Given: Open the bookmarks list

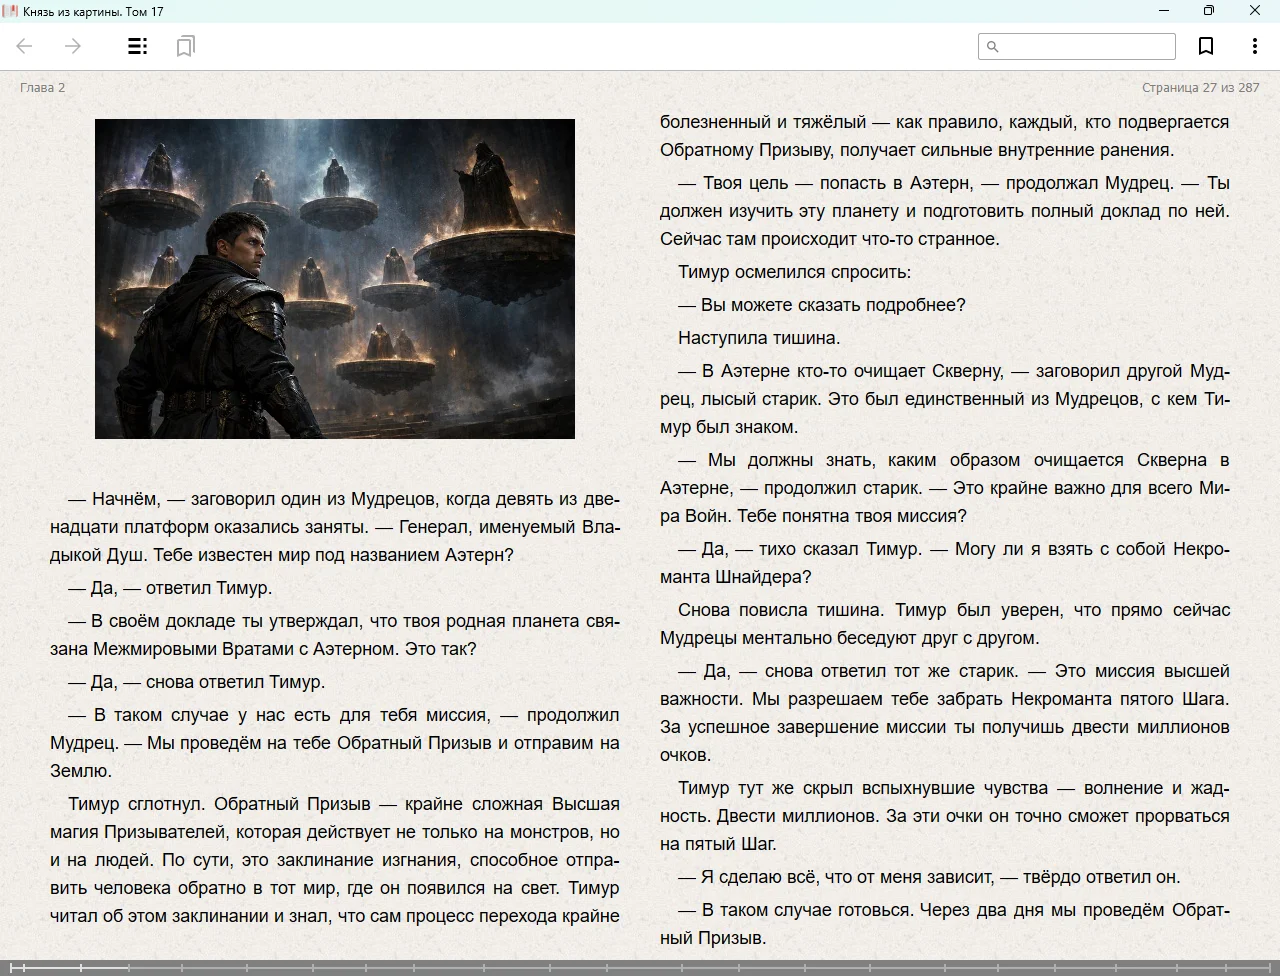Looking at the screenshot, I should click(185, 46).
